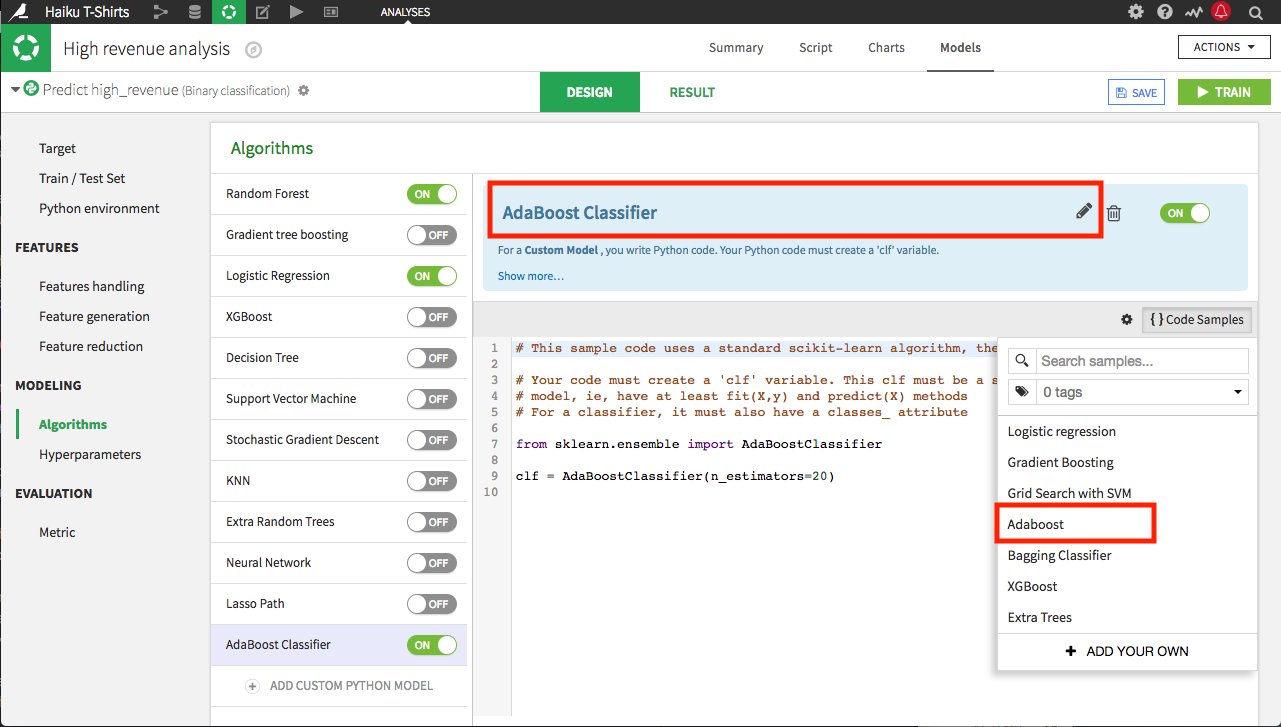The width and height of the screenshot is (1281, 727).
Task: Open the Features handling settings
Action: (x=92, y=286)
